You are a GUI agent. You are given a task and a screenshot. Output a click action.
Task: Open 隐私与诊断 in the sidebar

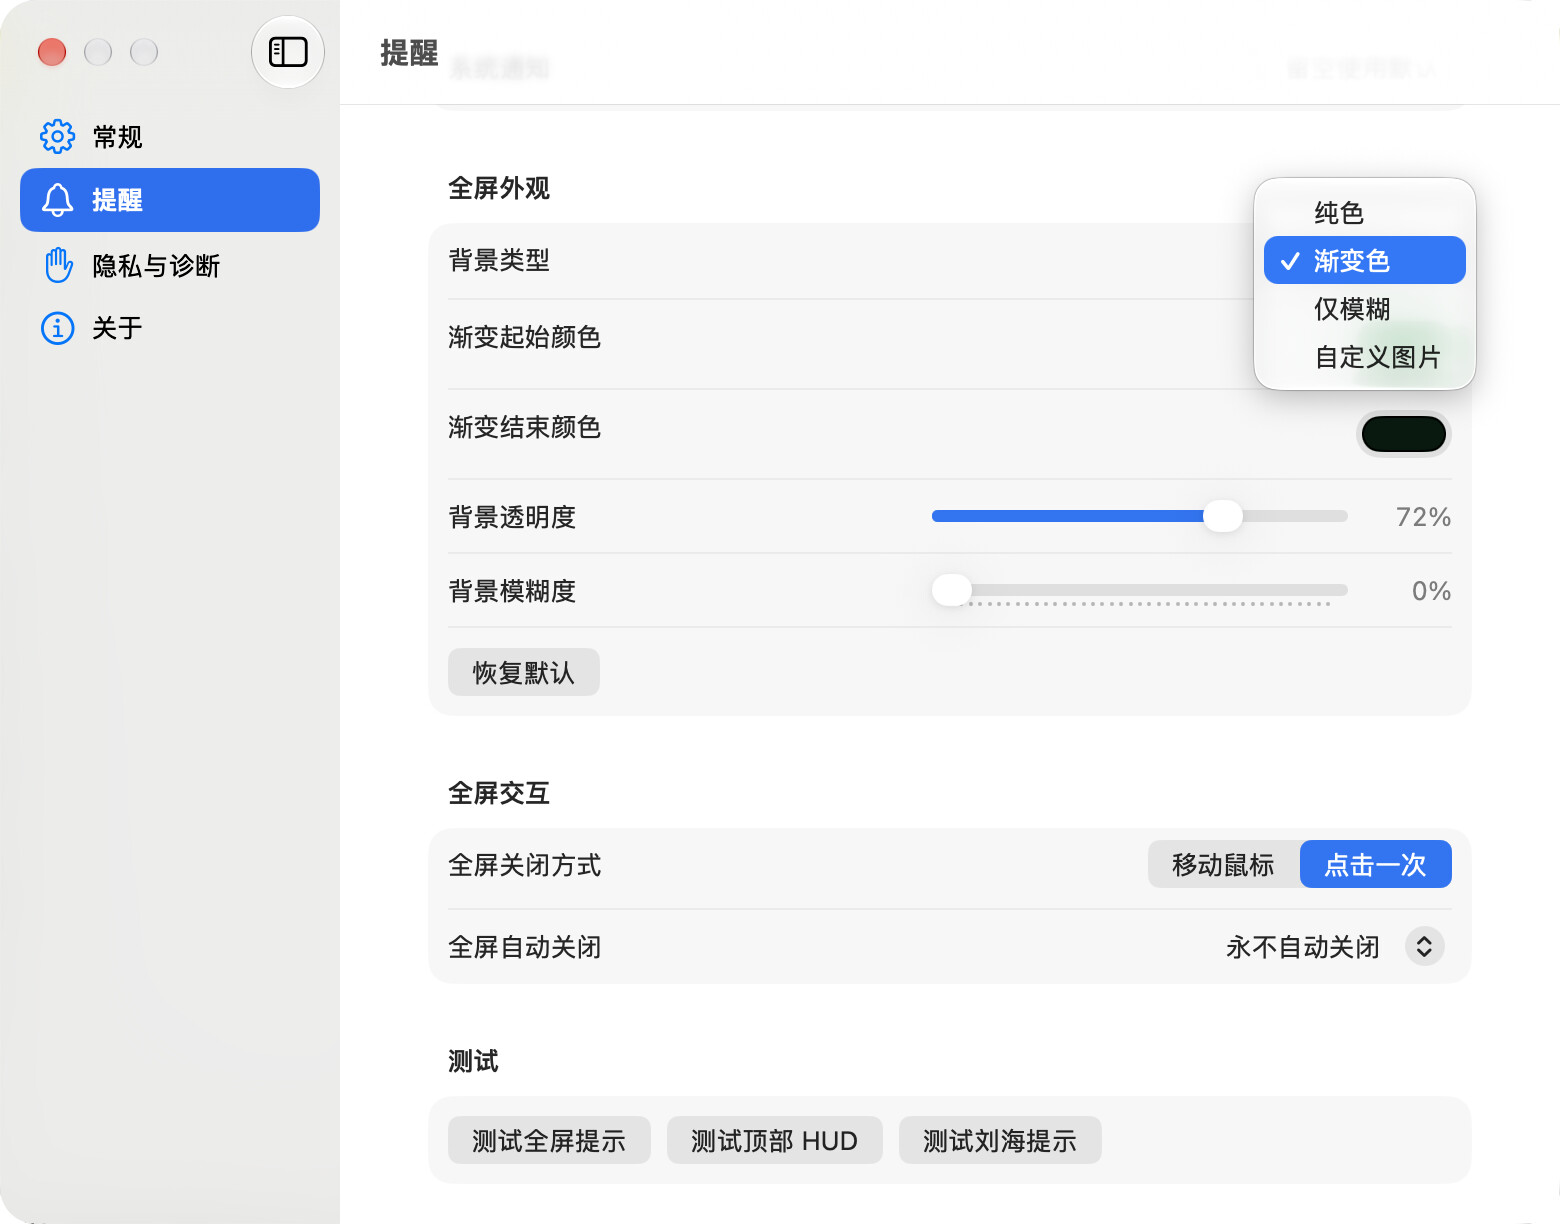click(170, 265)
